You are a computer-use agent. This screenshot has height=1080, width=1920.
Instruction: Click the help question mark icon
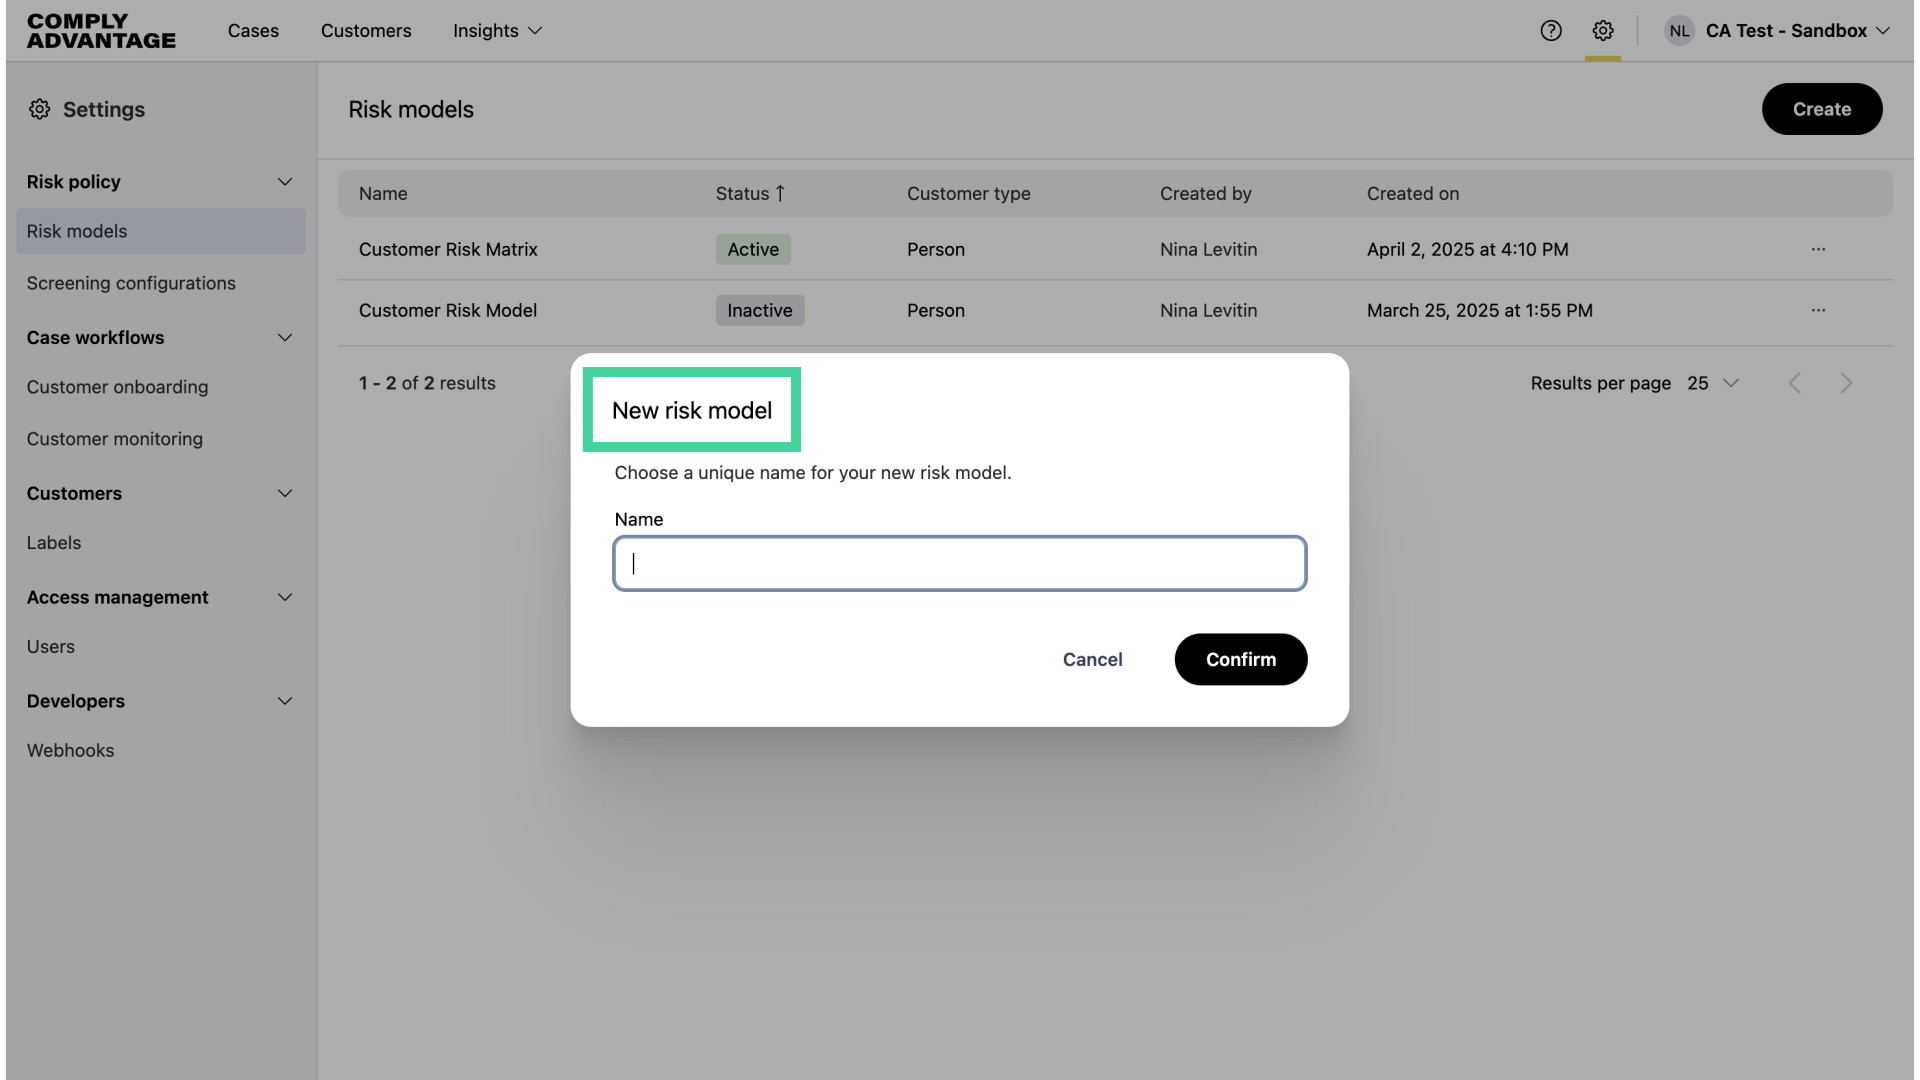(x=1551, y=31)
